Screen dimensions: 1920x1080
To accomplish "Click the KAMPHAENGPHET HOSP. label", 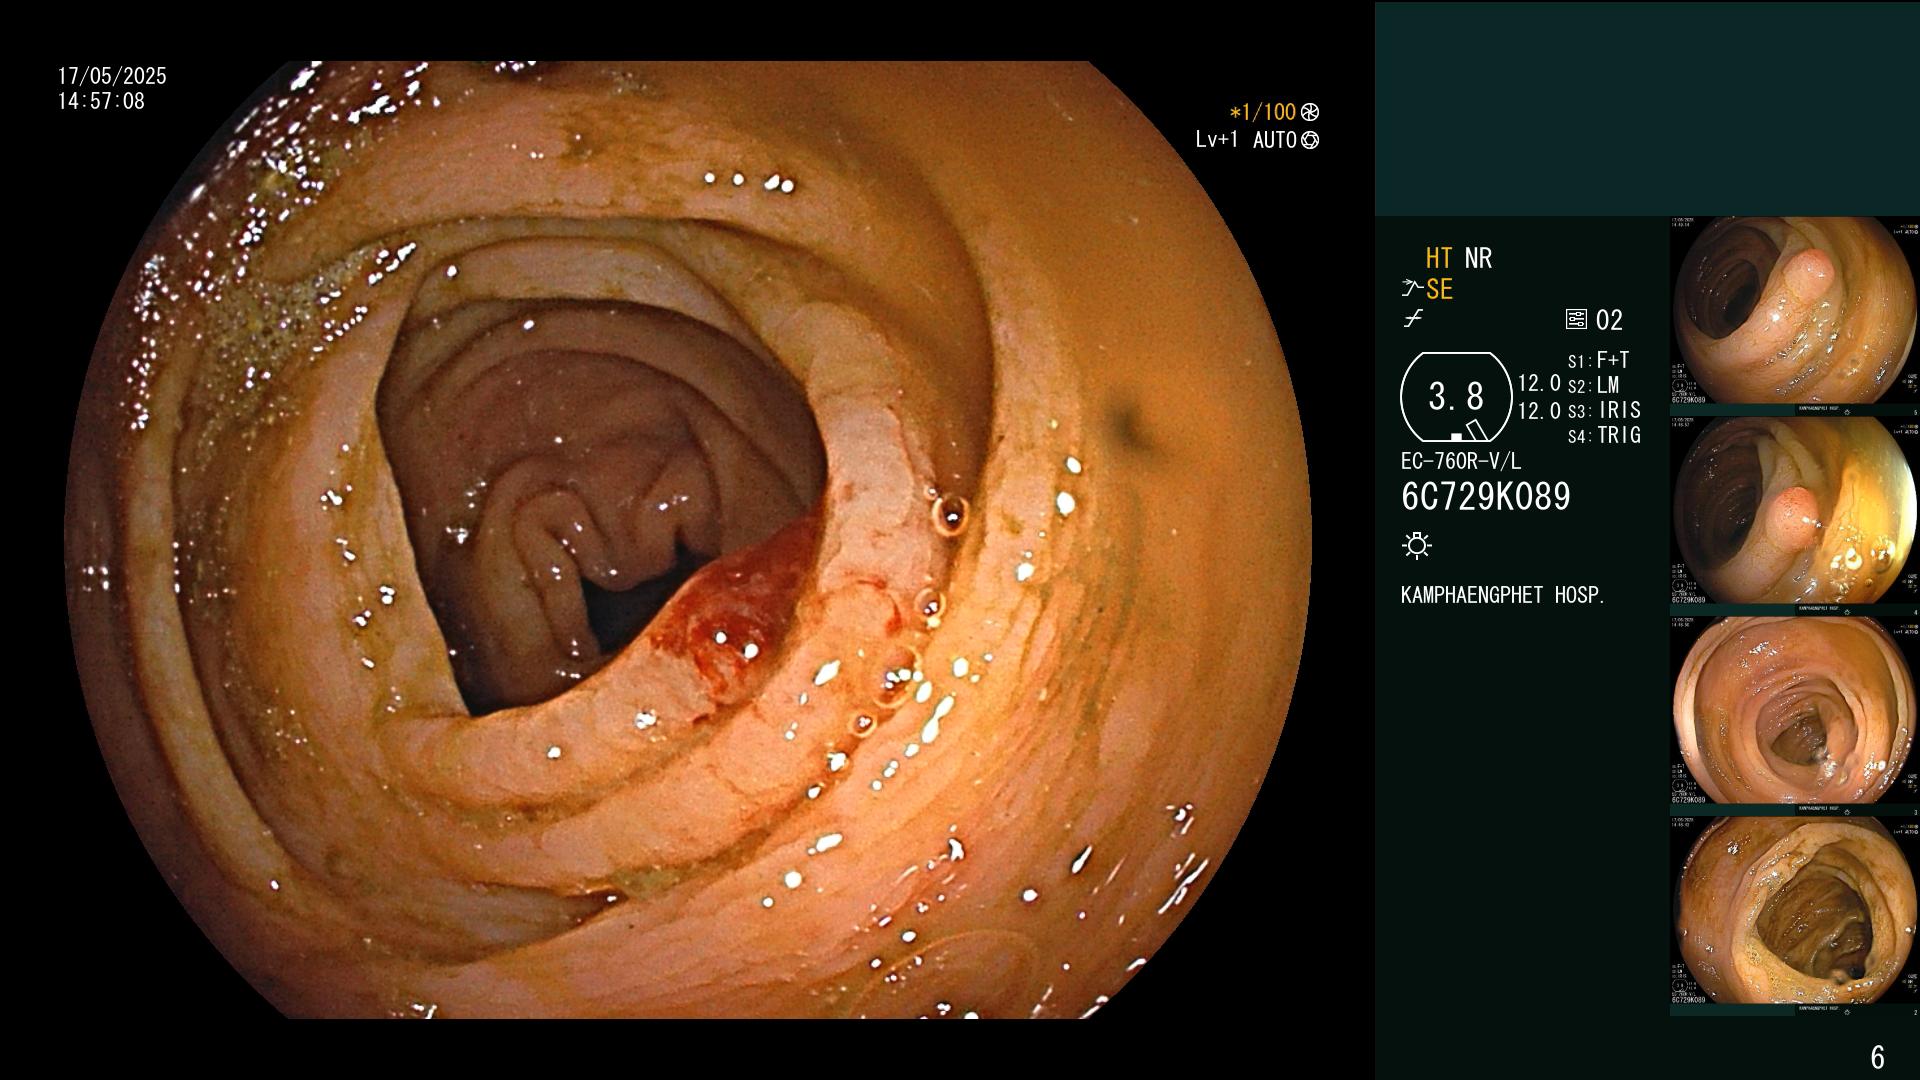I will click(x=1503, y=595).
